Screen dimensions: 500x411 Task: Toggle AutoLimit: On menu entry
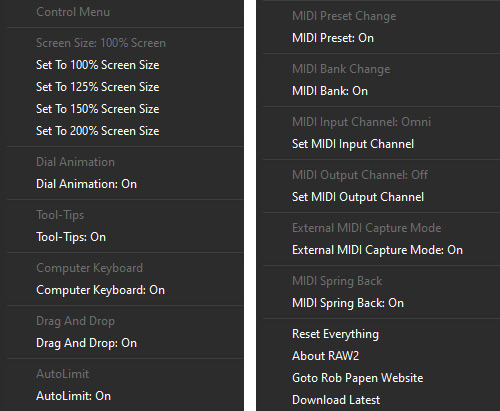click(x=125, y=396)
